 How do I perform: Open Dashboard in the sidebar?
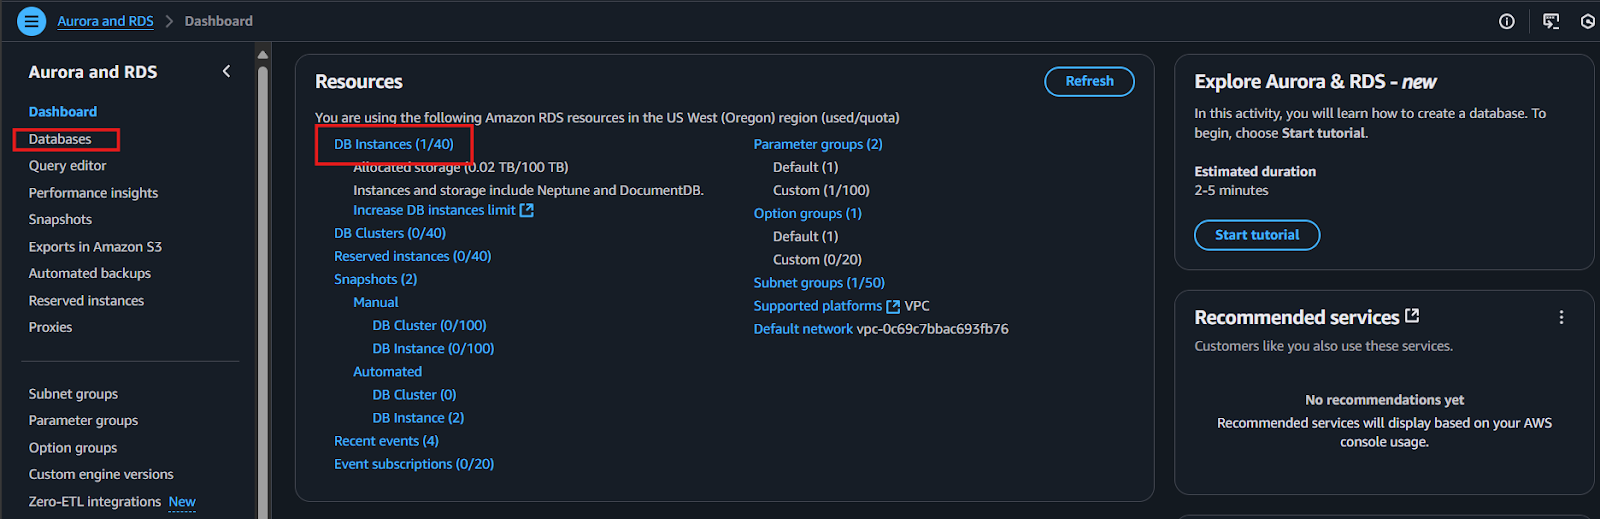(63, 112)
